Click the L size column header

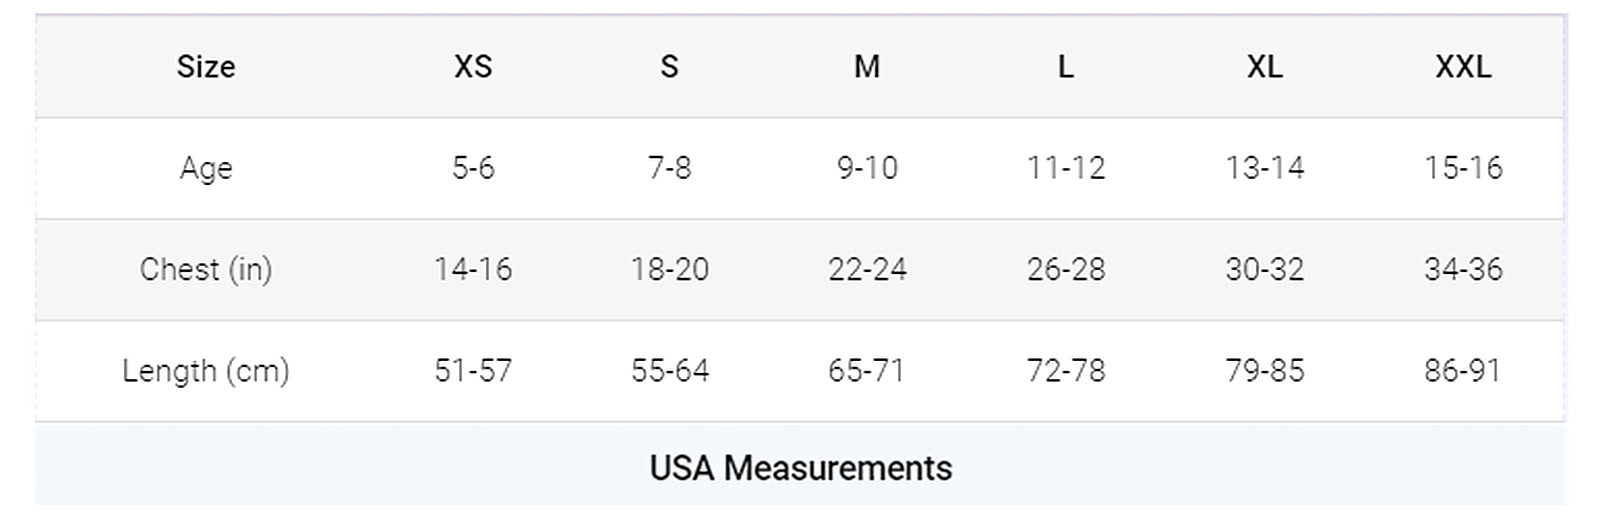point(1065,67)
